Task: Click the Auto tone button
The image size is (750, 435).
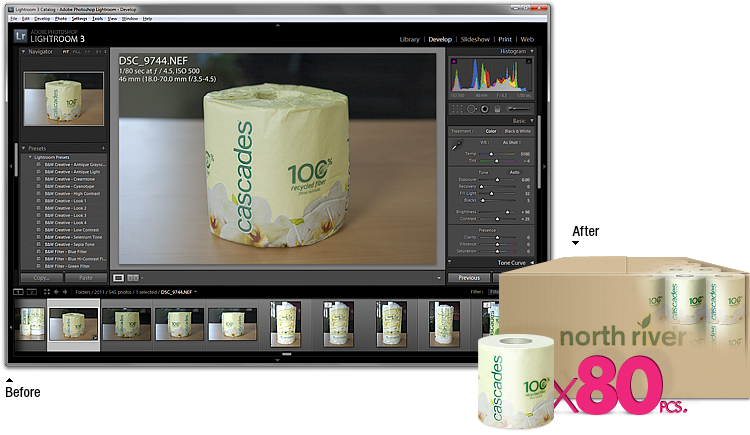Action: click(514, 172)
